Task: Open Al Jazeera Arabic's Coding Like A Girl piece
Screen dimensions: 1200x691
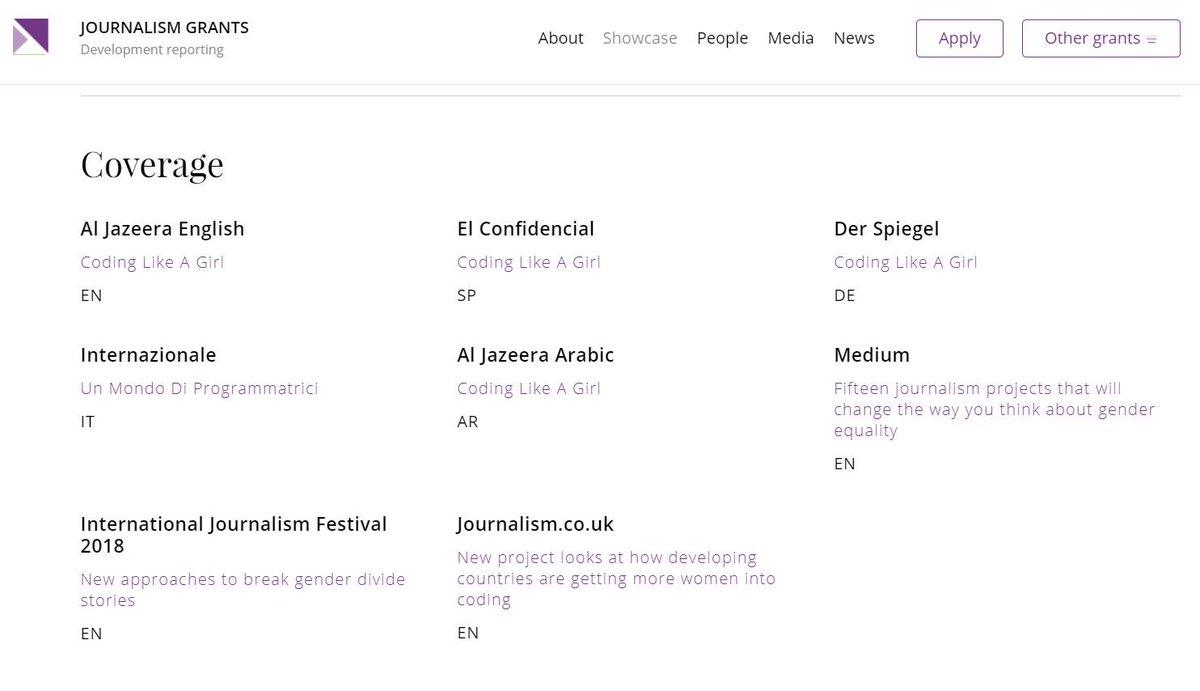Action: click(x=528, y=388)
